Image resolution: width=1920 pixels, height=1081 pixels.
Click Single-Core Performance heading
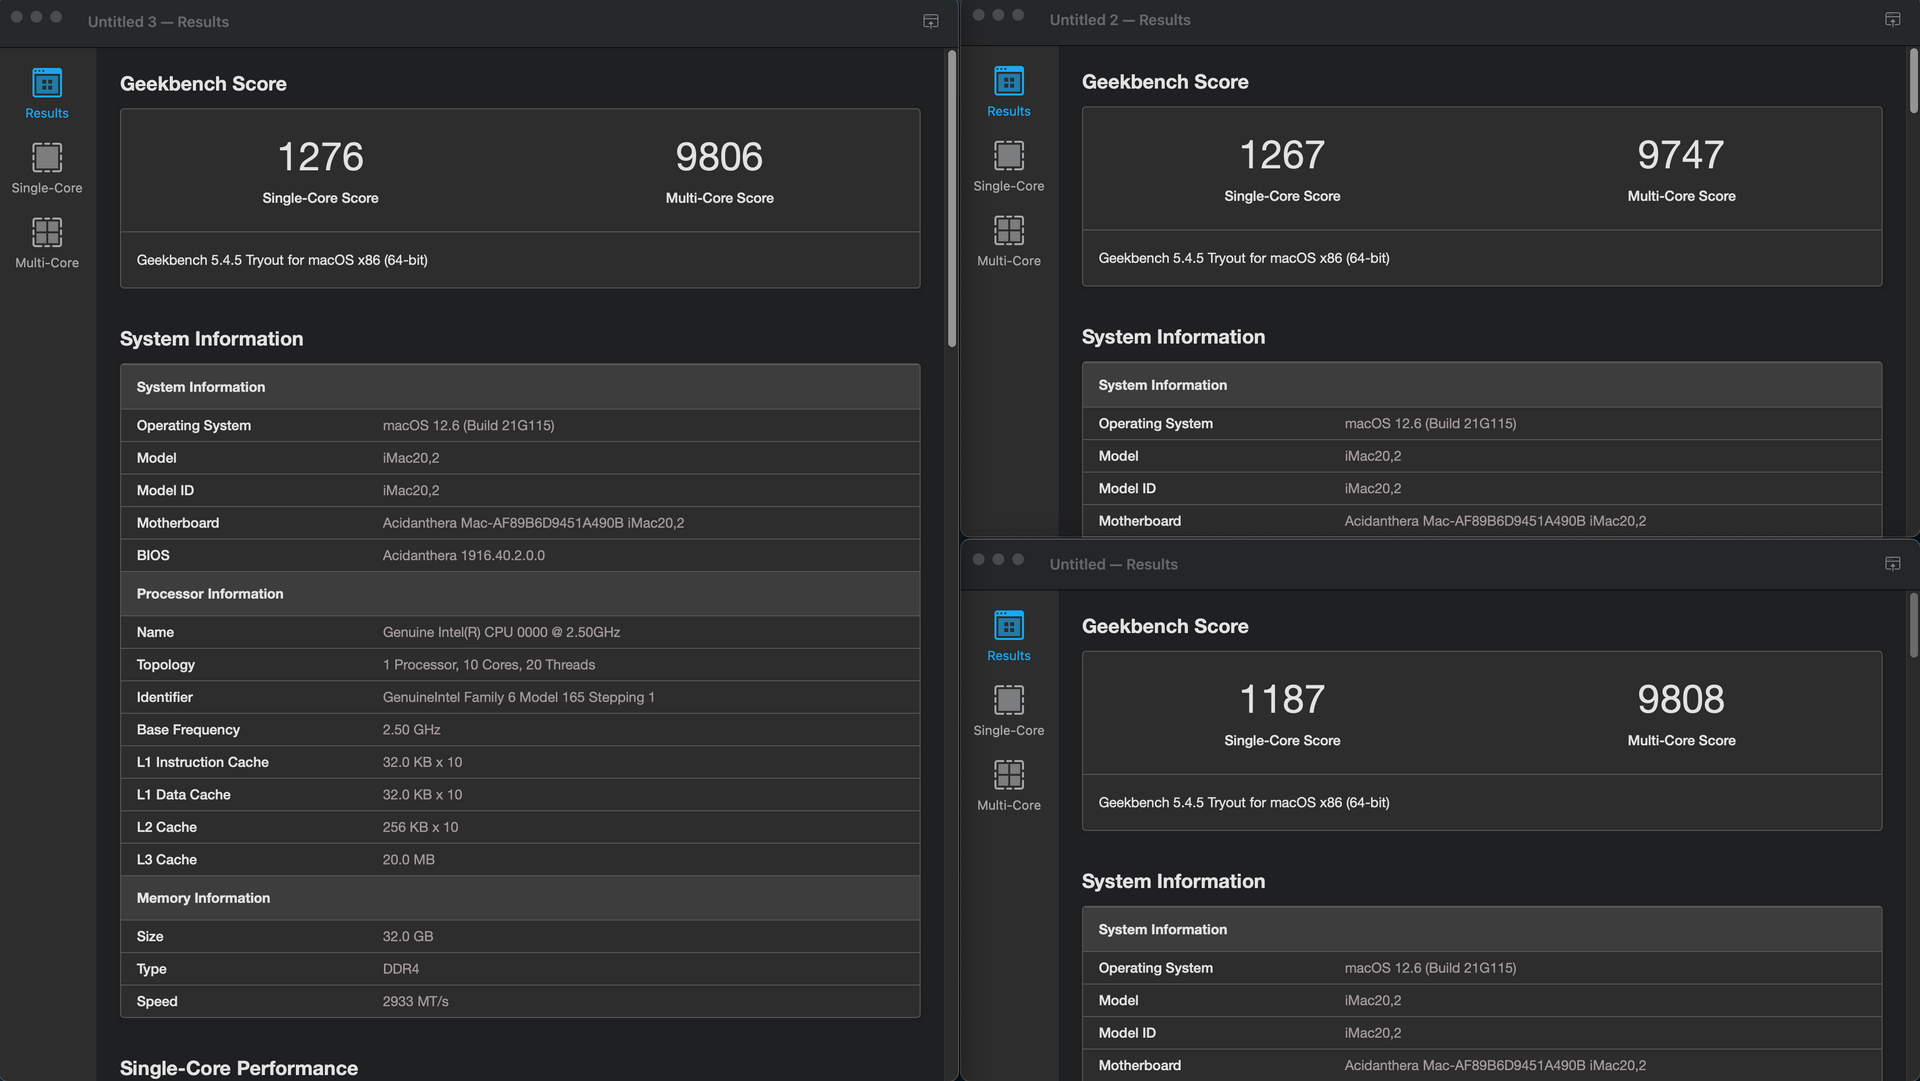pos(238,1068)
